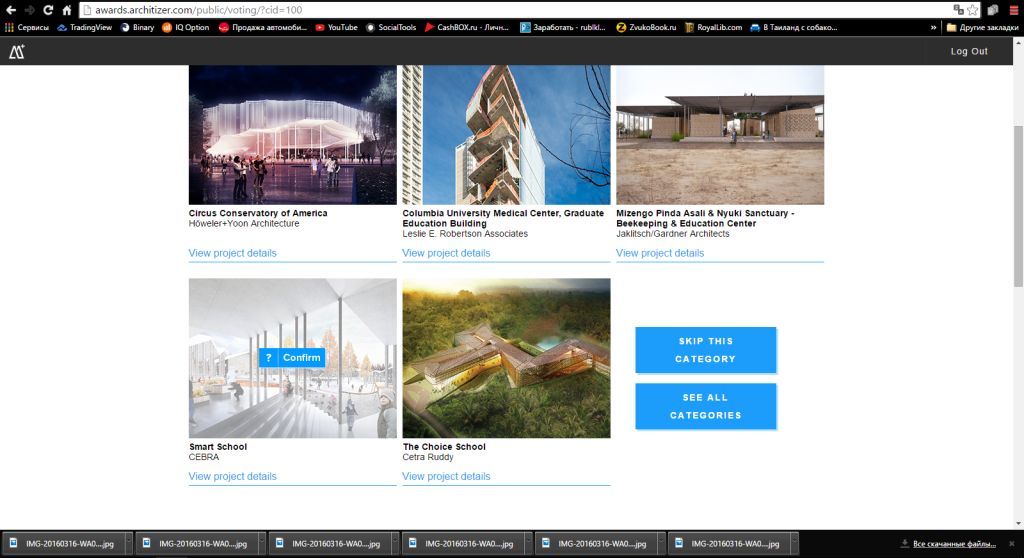This screenshot has height=558, width=1024.
Task: Click the page vertical scrollbar thumb
Action: click(x=1018, y=205)
